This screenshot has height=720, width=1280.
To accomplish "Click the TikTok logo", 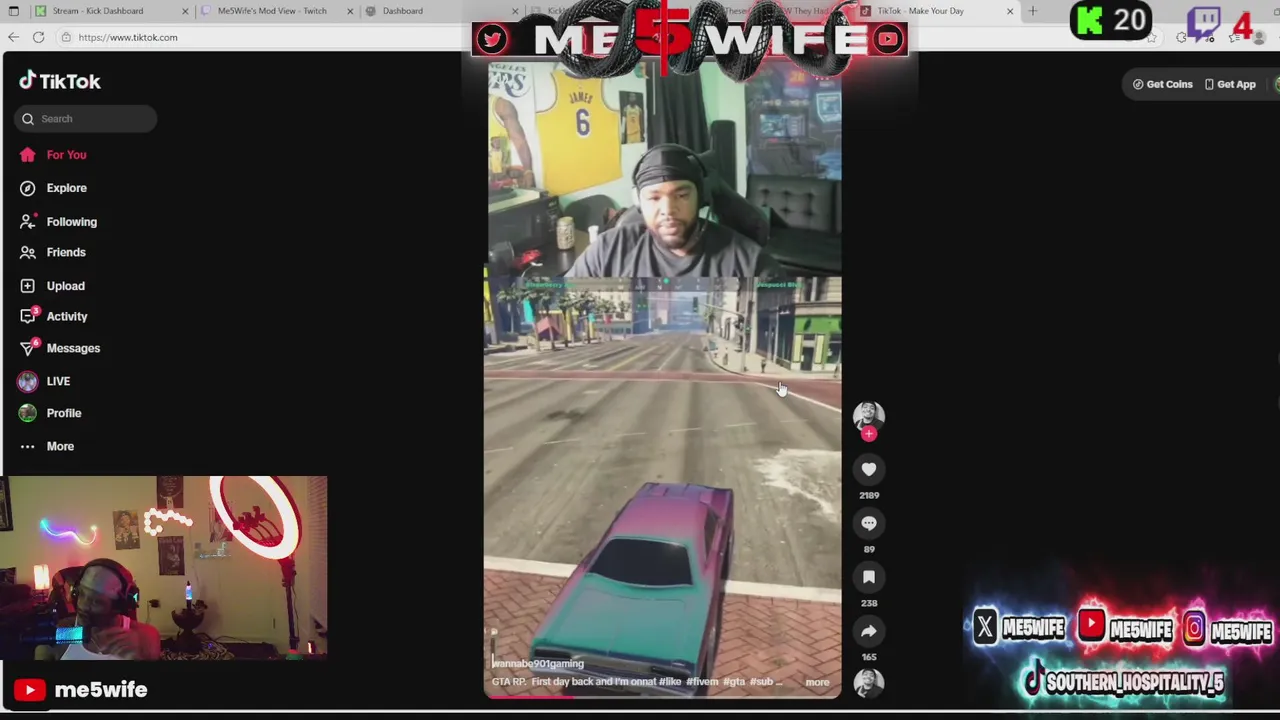I will (x=60, y=81).
